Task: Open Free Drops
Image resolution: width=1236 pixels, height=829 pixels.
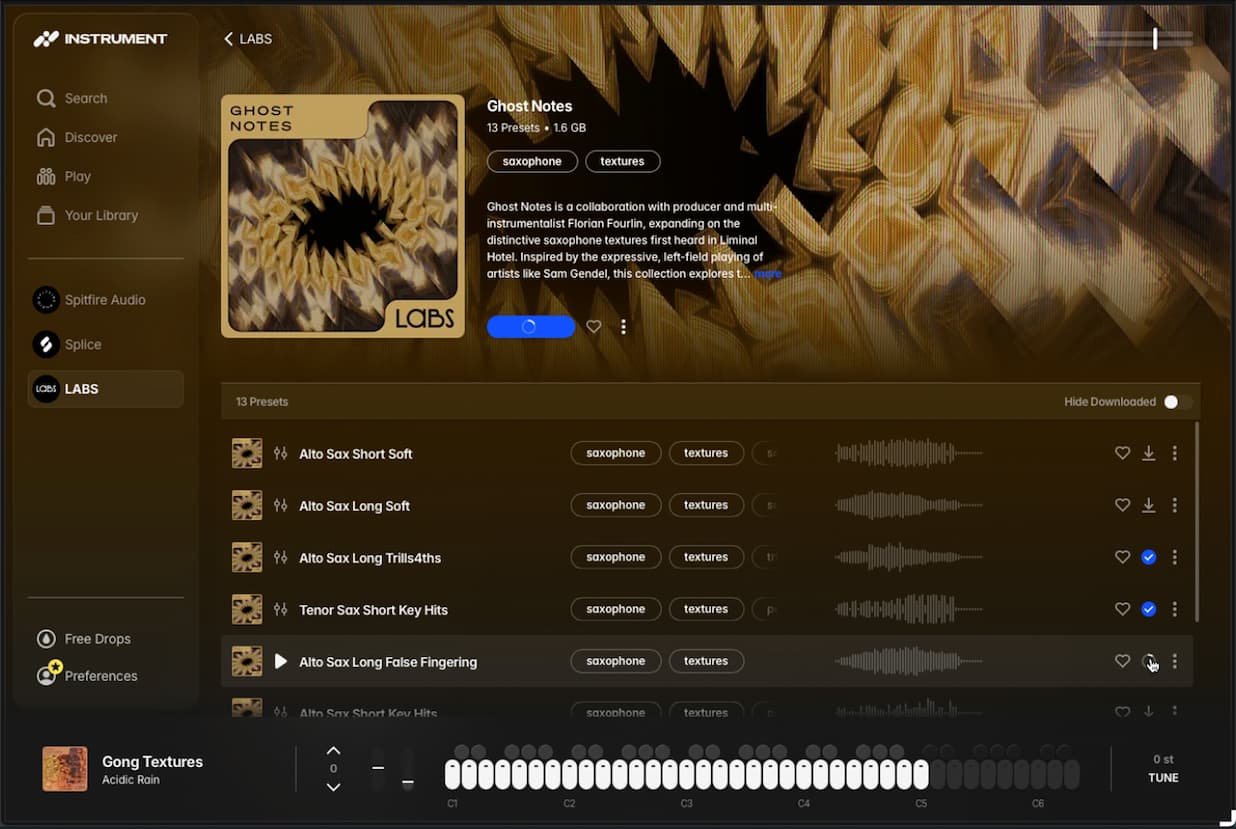Action: 84,639
